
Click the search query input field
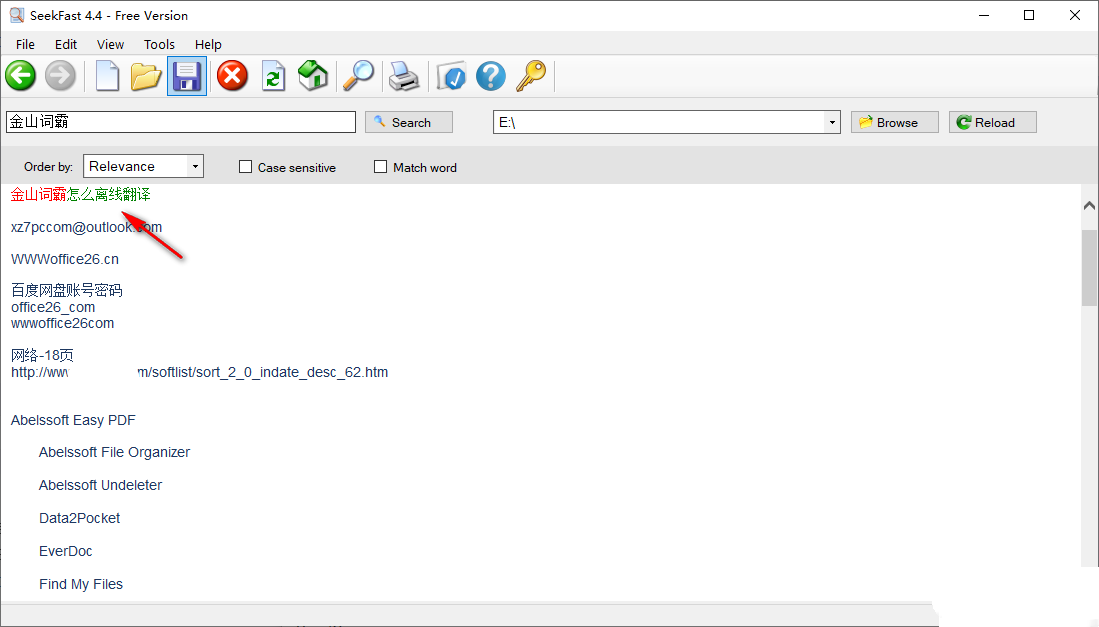coord(181,122)
